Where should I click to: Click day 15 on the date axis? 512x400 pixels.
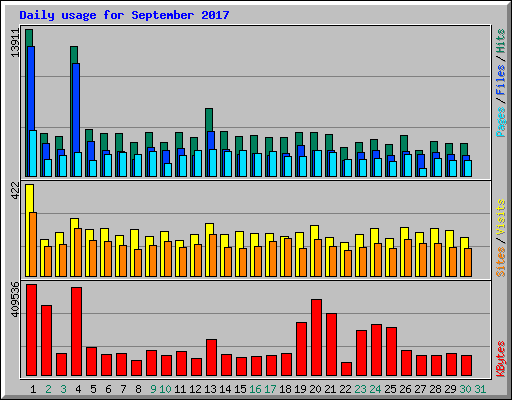(240, 389)
